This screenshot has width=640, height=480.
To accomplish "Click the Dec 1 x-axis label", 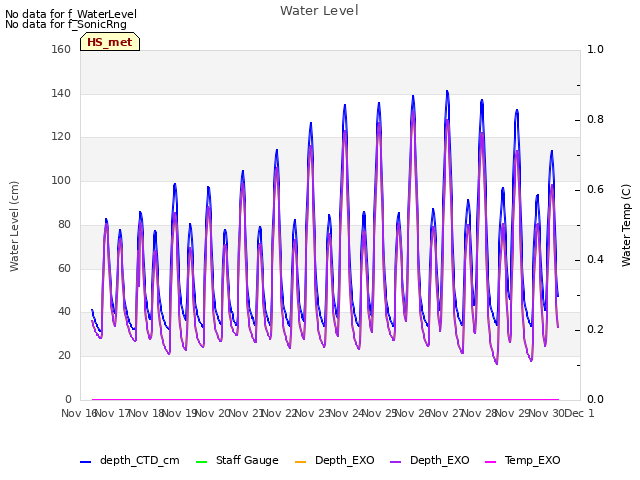I will [579, 413].
